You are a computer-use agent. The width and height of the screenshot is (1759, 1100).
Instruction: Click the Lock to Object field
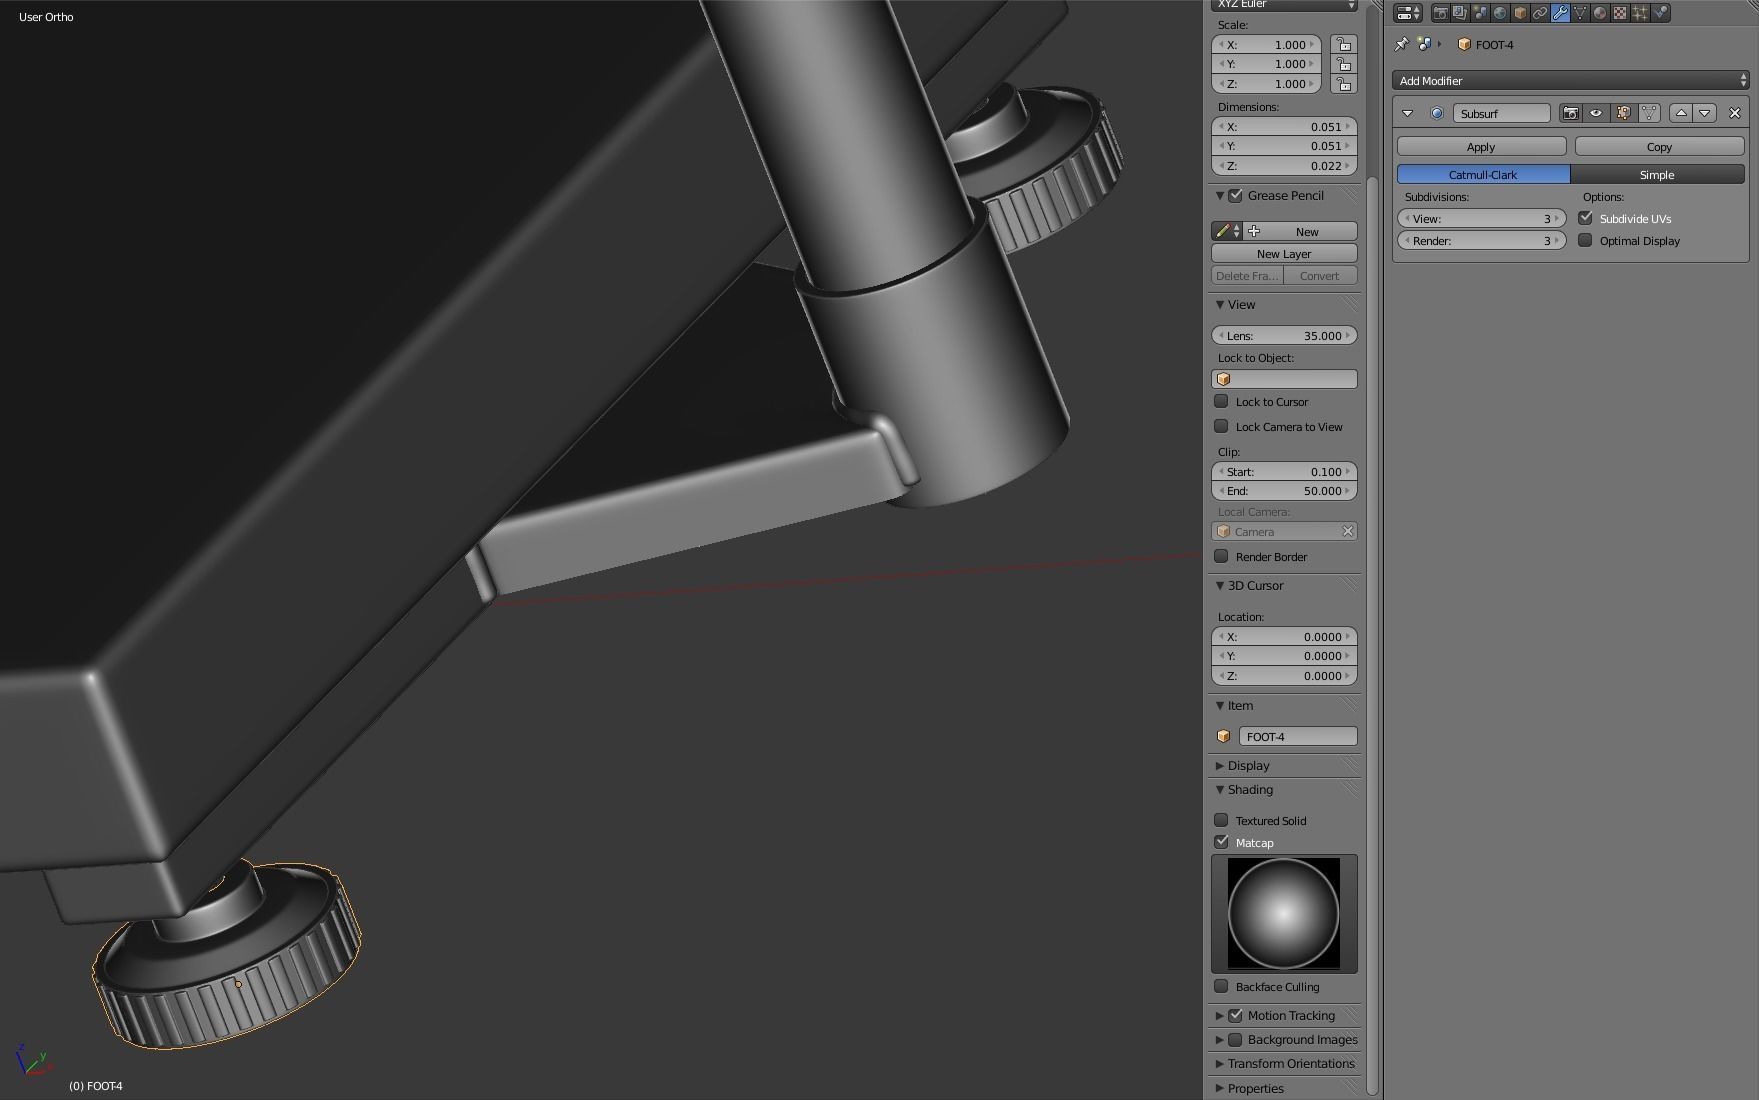[x=1284, y=379]
